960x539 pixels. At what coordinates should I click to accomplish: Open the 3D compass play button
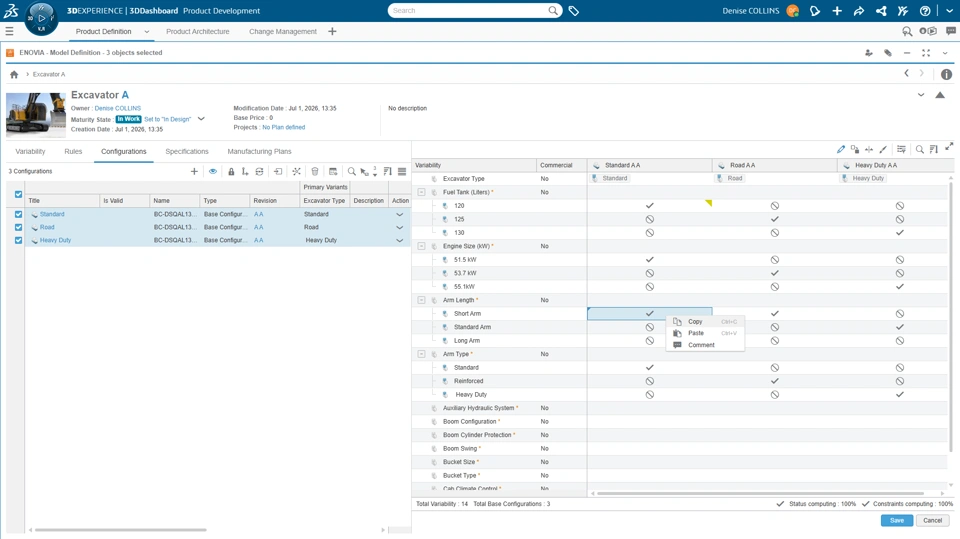point(42,18)
